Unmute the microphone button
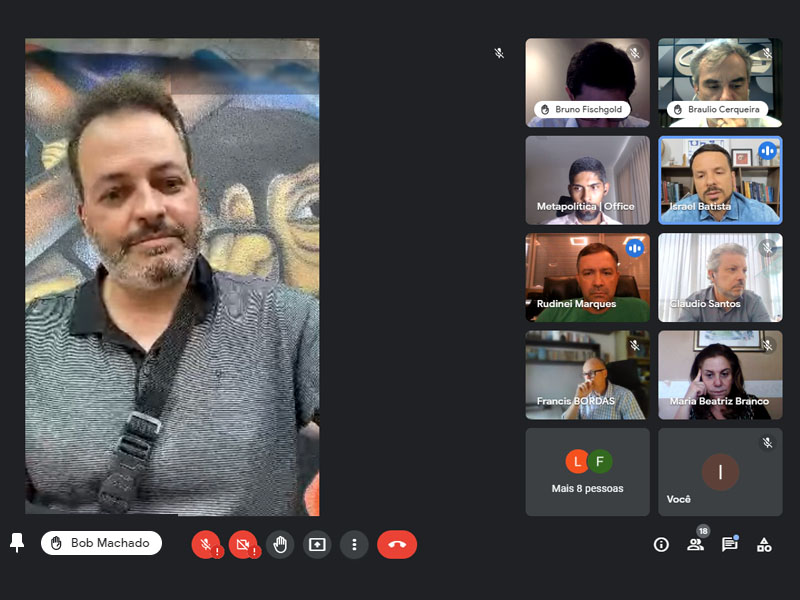 coord(205,544)
